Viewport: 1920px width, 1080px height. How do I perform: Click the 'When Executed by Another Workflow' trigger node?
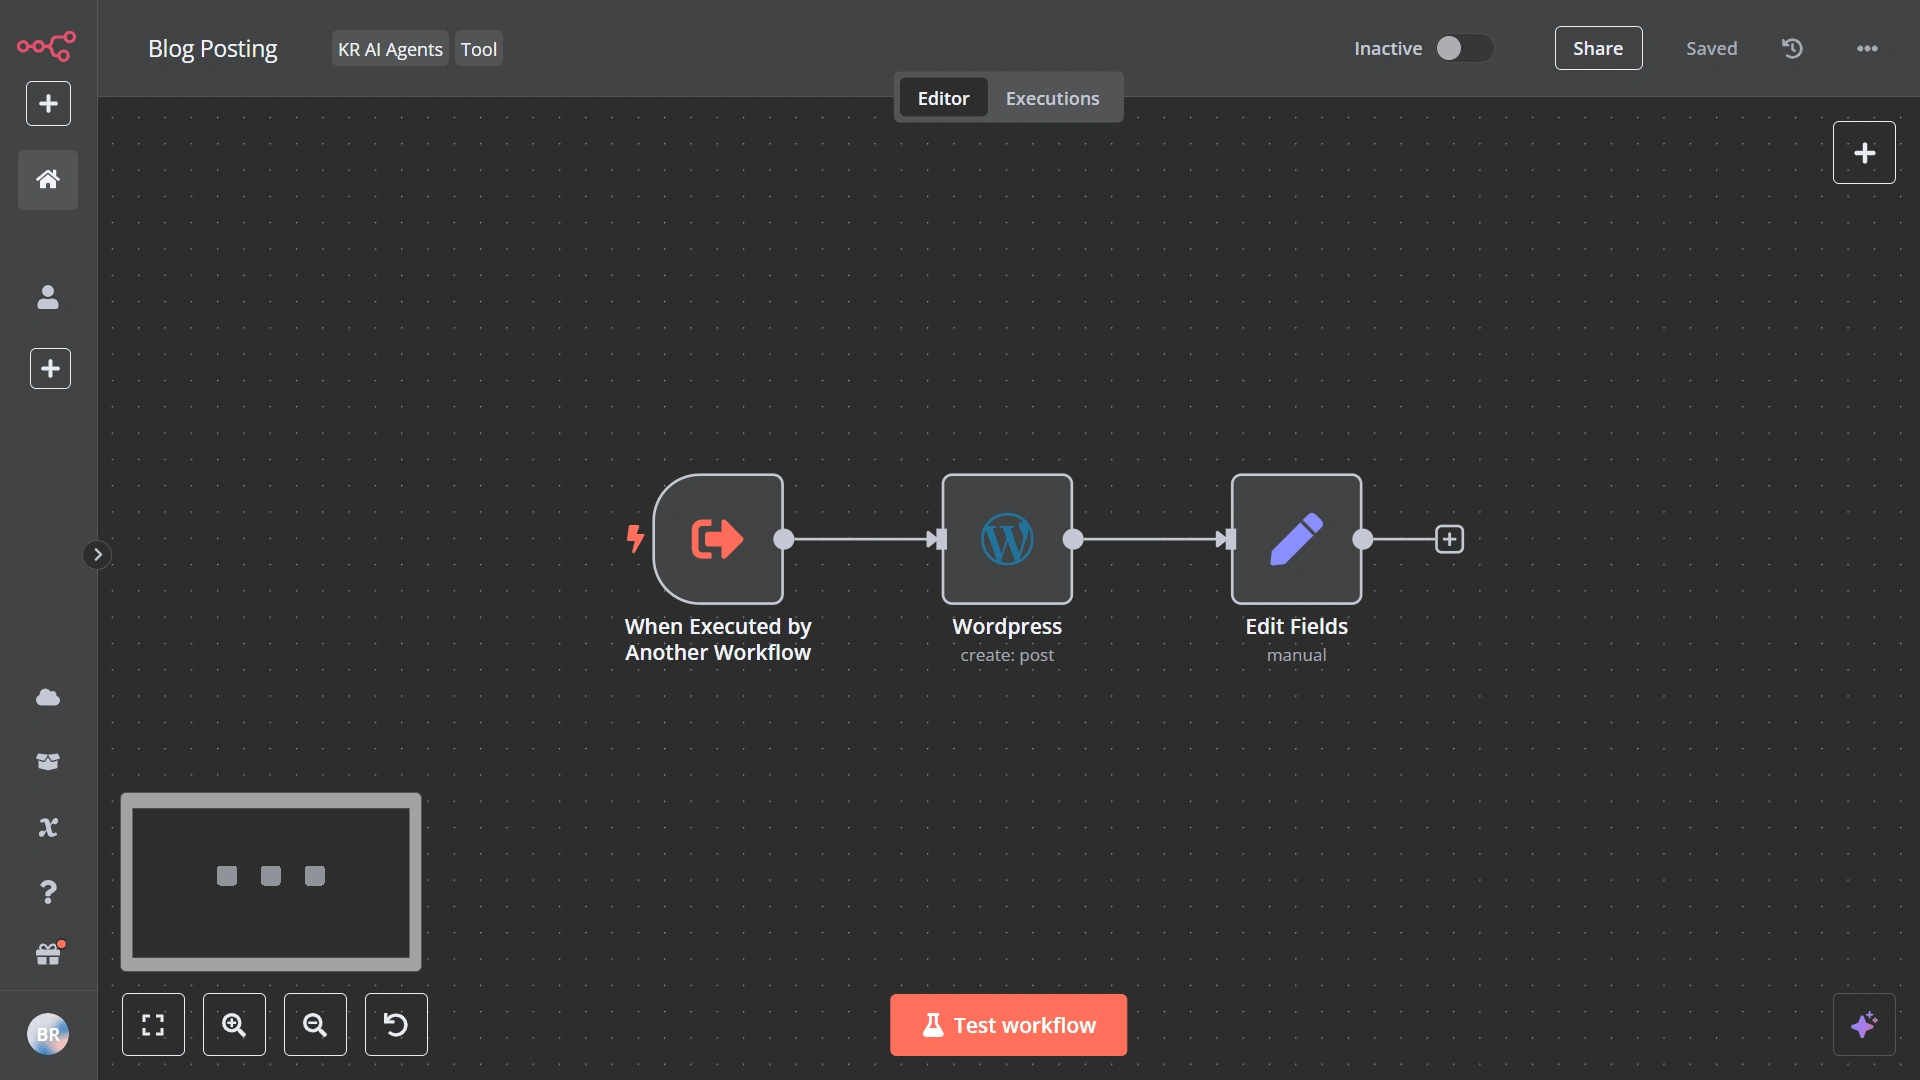click(717, 538)
